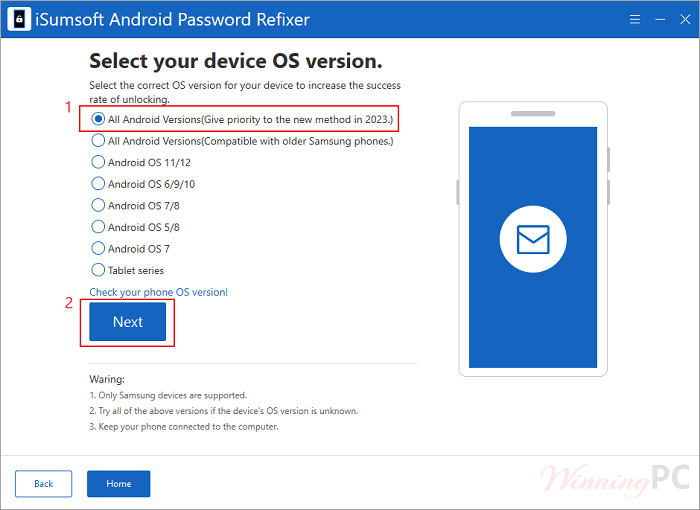Click the iSumsoft app lock logo icon

[x=19, y=19]
